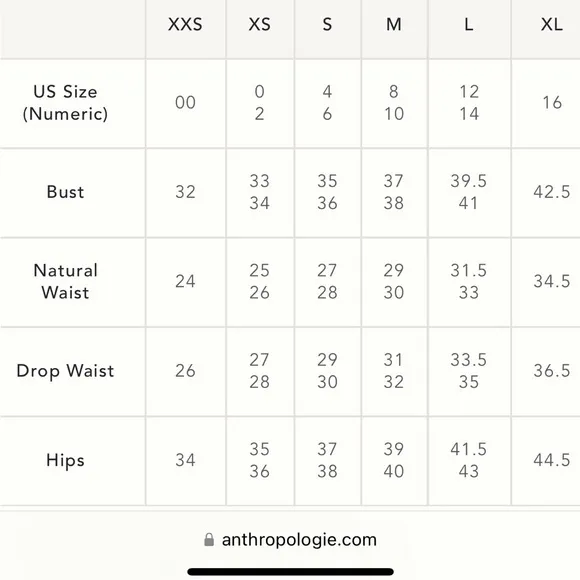Viewport: 580px width, 580px height.
Task: Select the L column header
Action: point(469,25)
